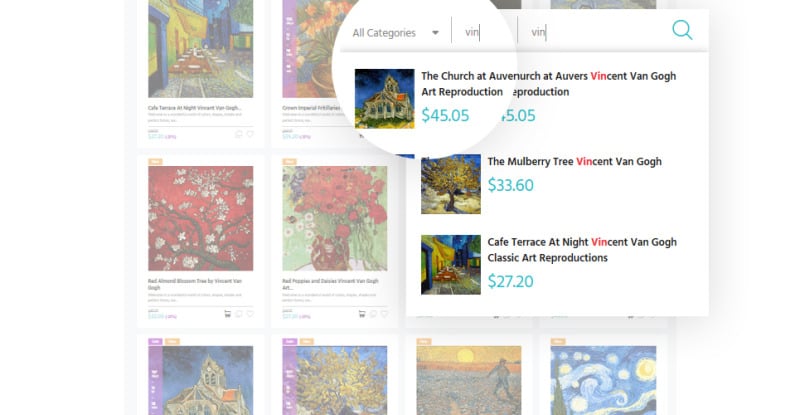
Task: Click comment icon on Red Almond Blossom card
Action: [239, 314]
